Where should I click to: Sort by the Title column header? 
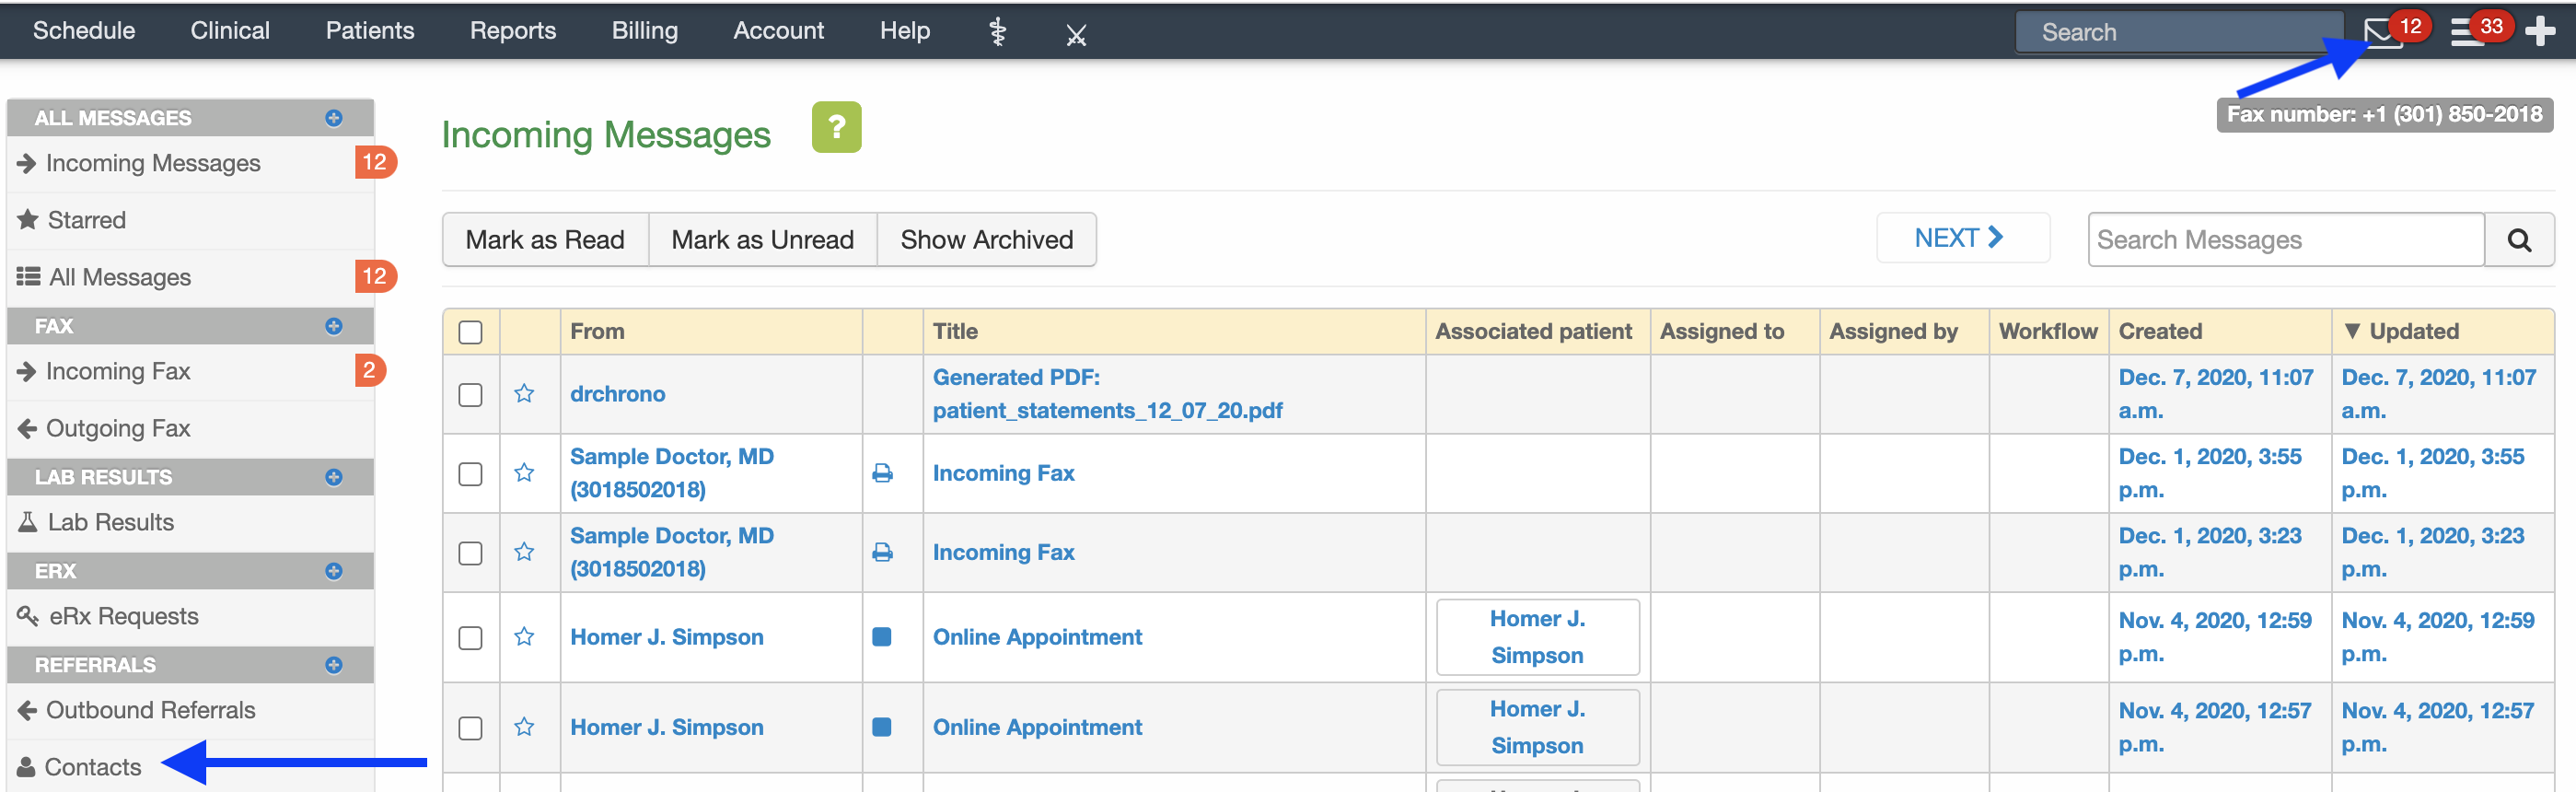[x=955, y=331]
